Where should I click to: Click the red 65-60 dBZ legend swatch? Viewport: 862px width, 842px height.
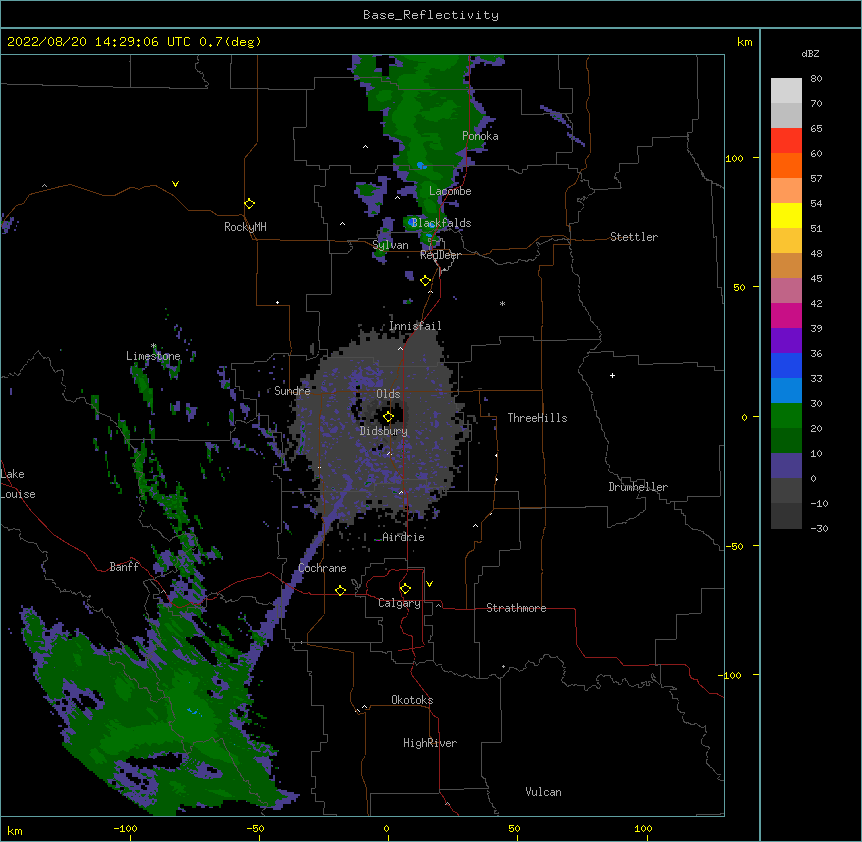point(786,141)
